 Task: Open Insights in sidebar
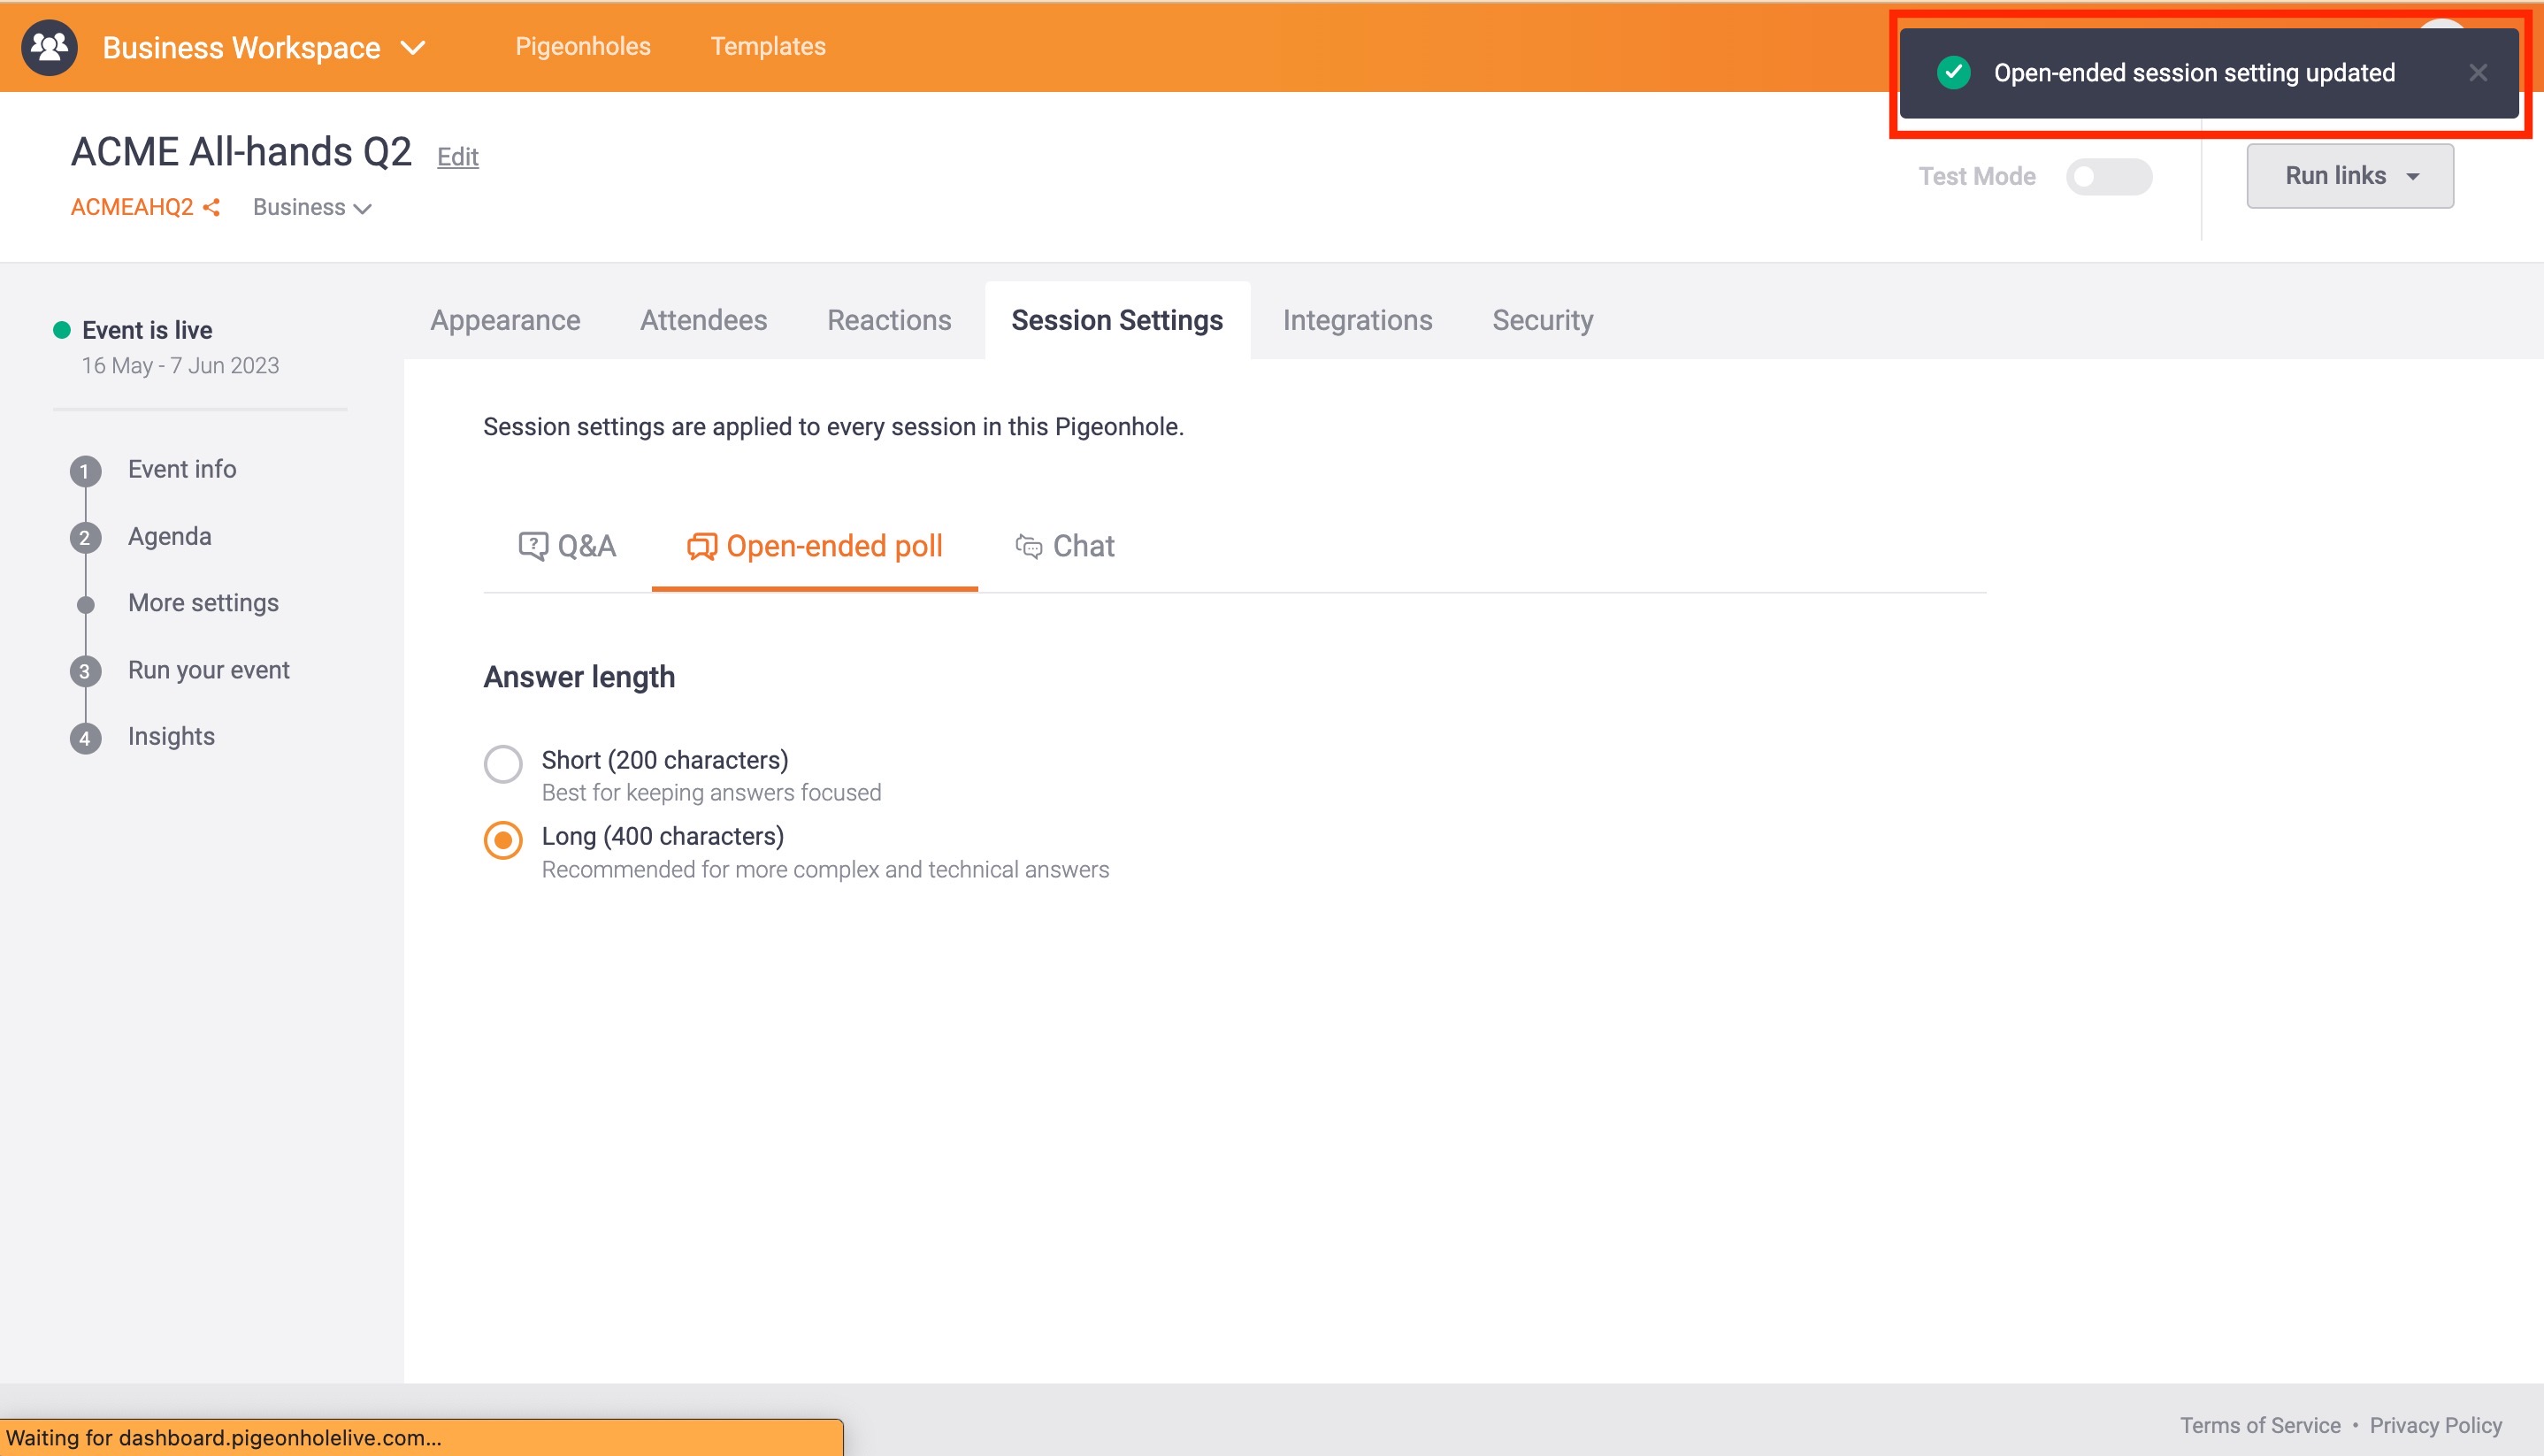click(171, 736)
